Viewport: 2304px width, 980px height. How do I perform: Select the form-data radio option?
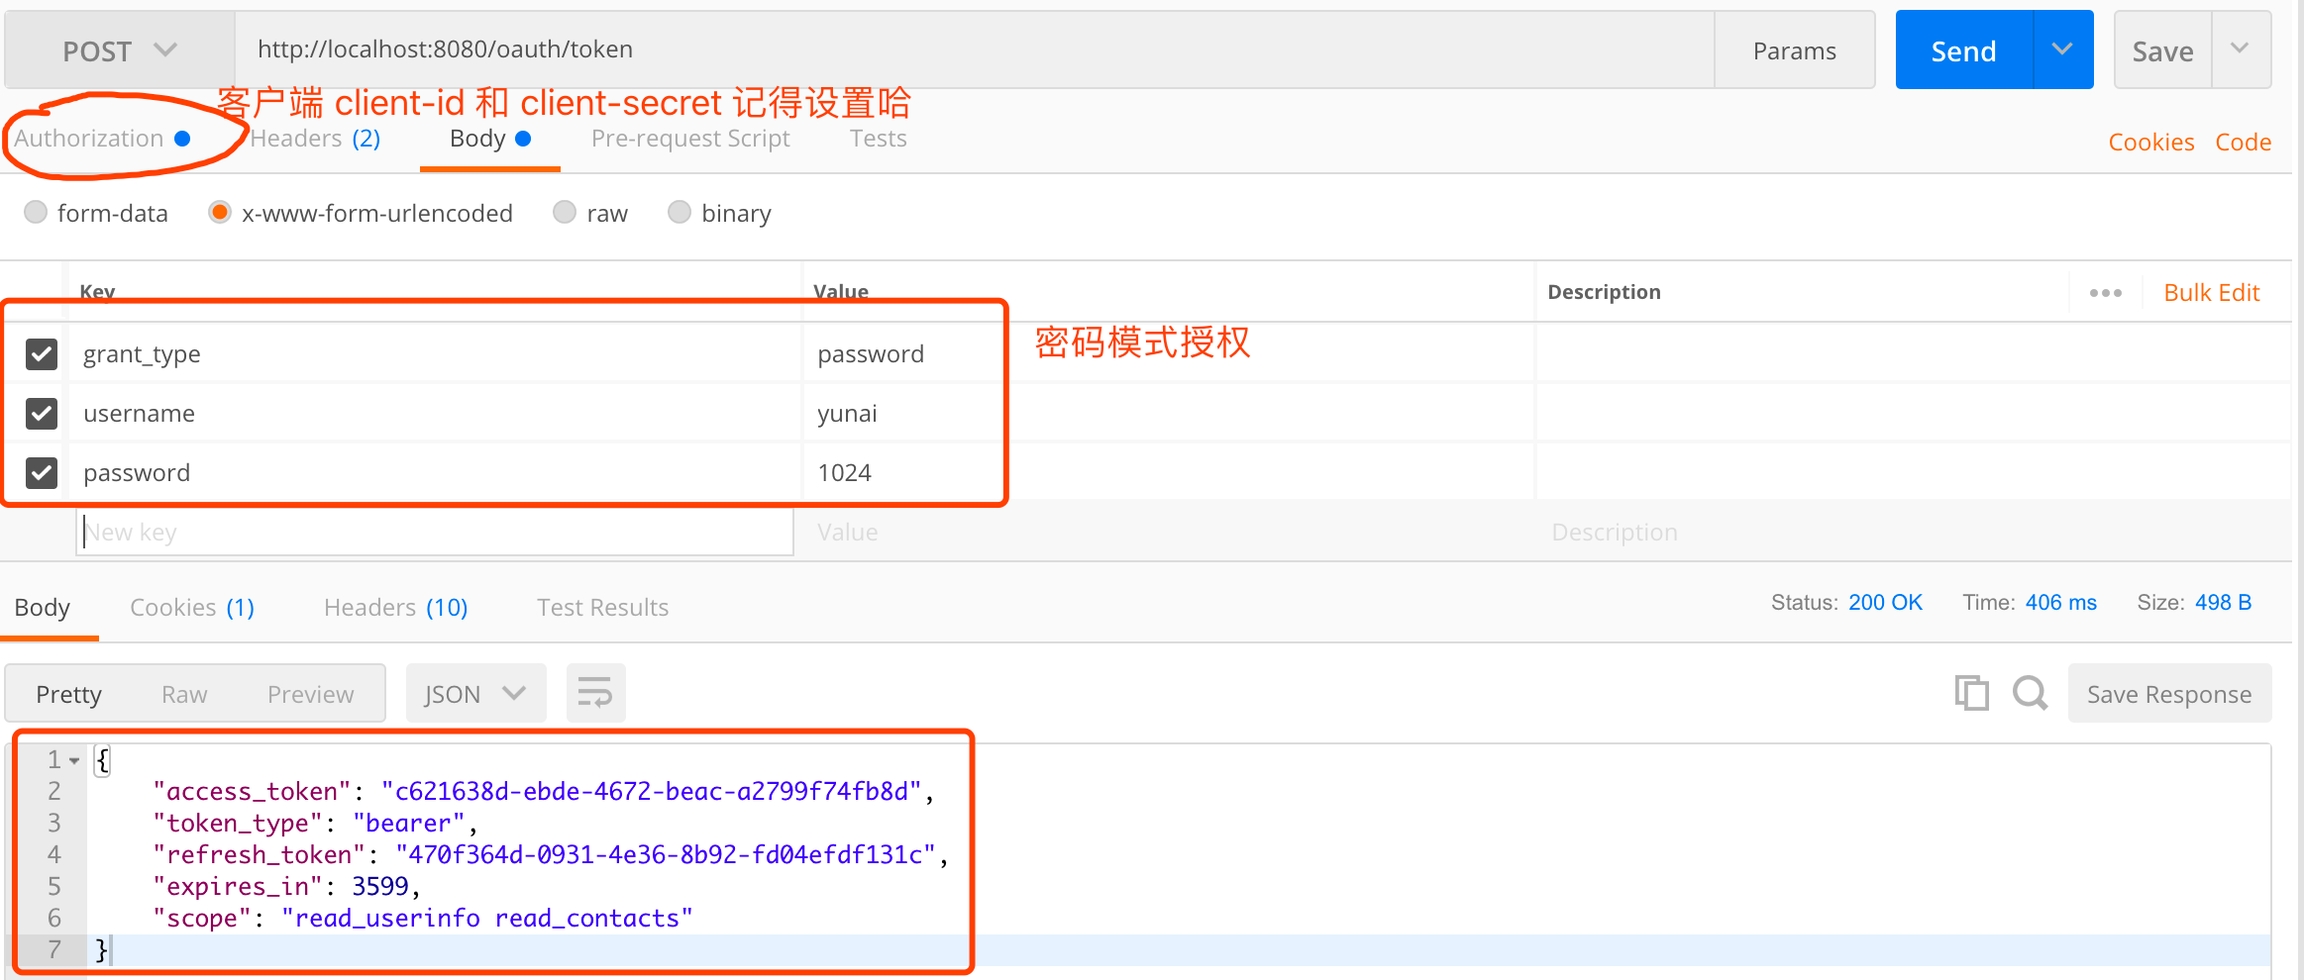coord(36,212)
